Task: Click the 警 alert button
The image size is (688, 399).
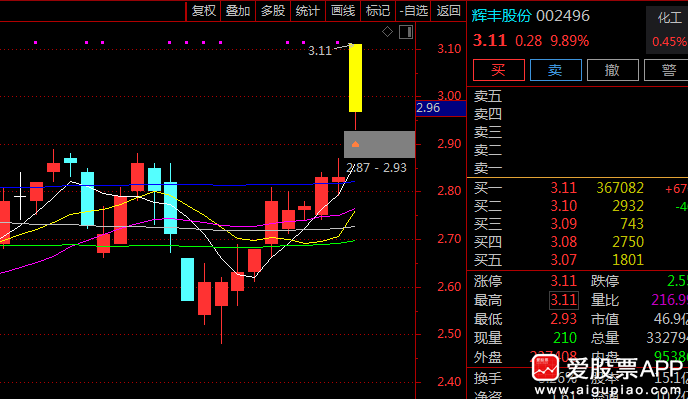Action: (x=666, y=70)
